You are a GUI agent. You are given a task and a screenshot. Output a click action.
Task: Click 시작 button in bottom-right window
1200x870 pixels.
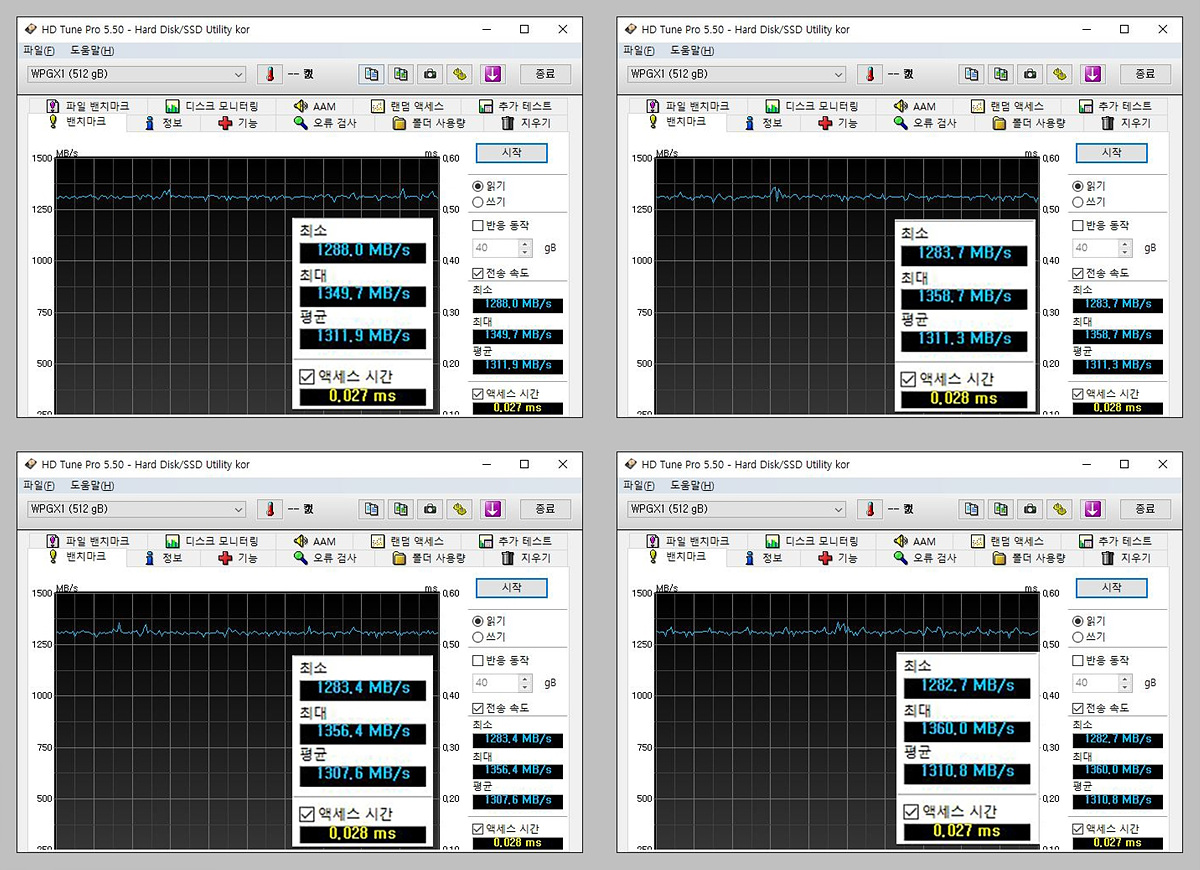pos(1111,588)
